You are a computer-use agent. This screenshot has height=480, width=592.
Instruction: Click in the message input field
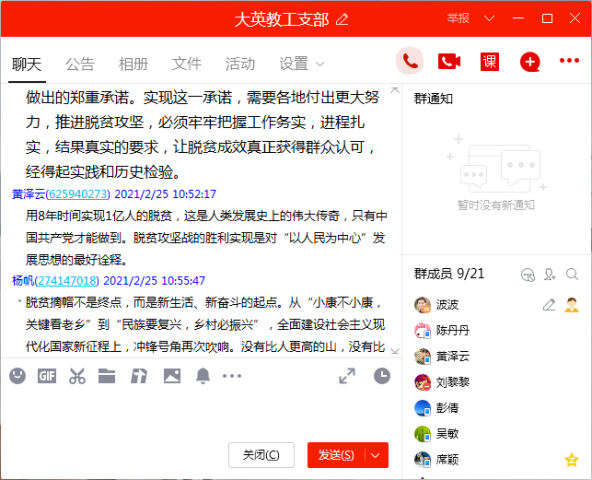coord(200,414)
